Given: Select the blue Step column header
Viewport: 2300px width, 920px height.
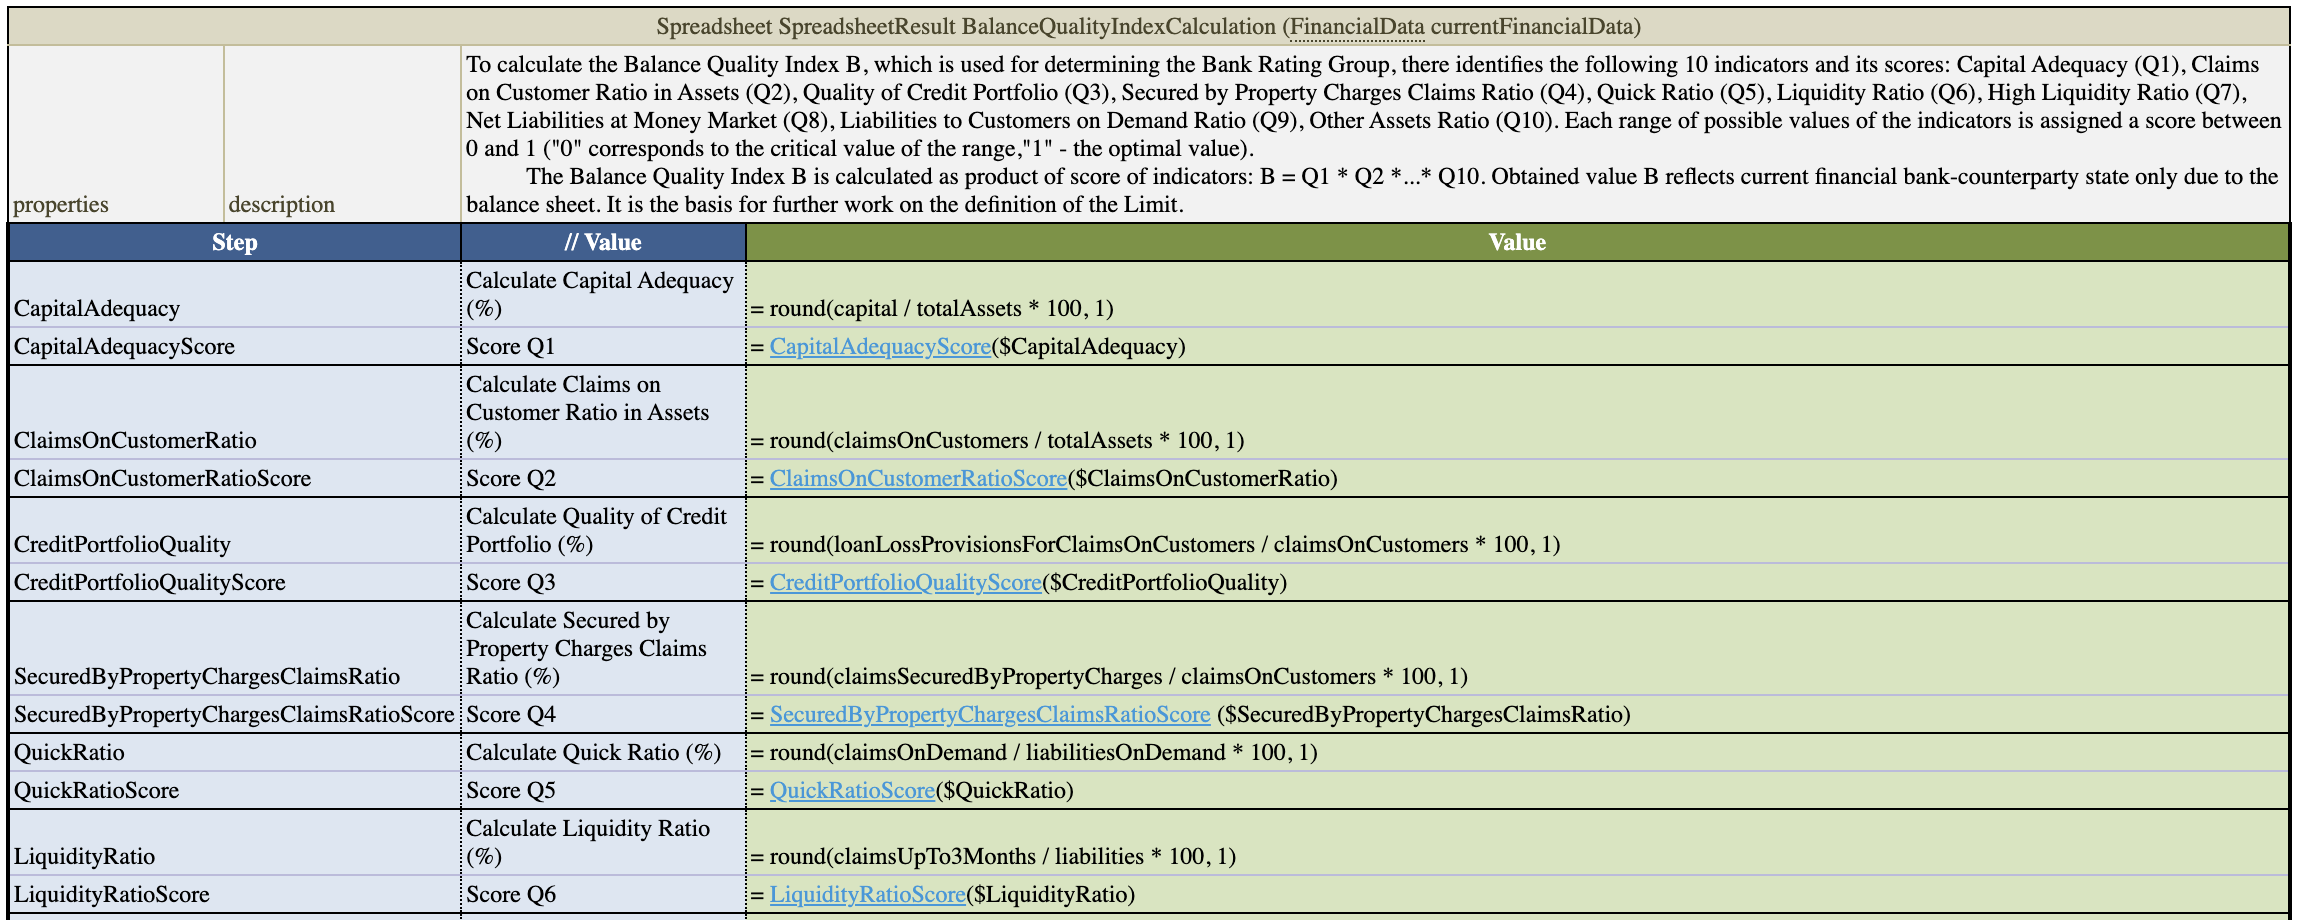Looking at the screenshot, I should click(x=234, y=243).
